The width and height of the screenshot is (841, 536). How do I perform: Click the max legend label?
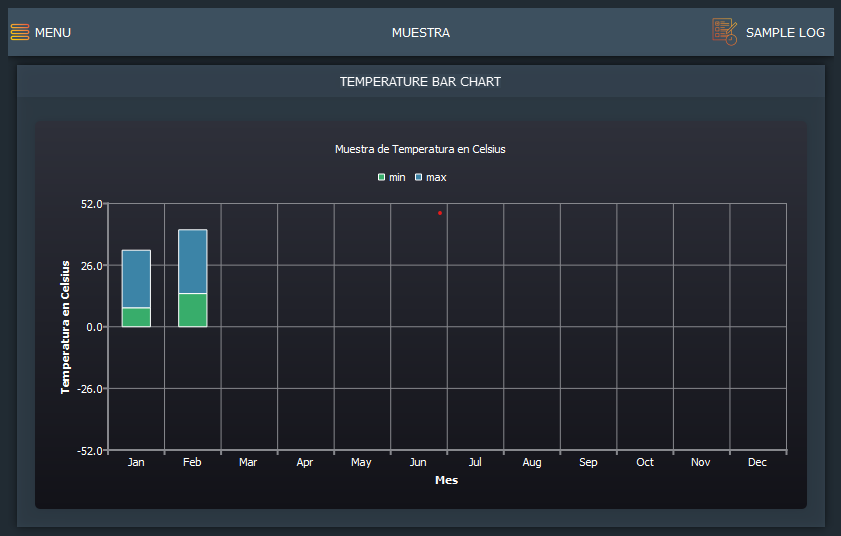click(x=436, y=177)
